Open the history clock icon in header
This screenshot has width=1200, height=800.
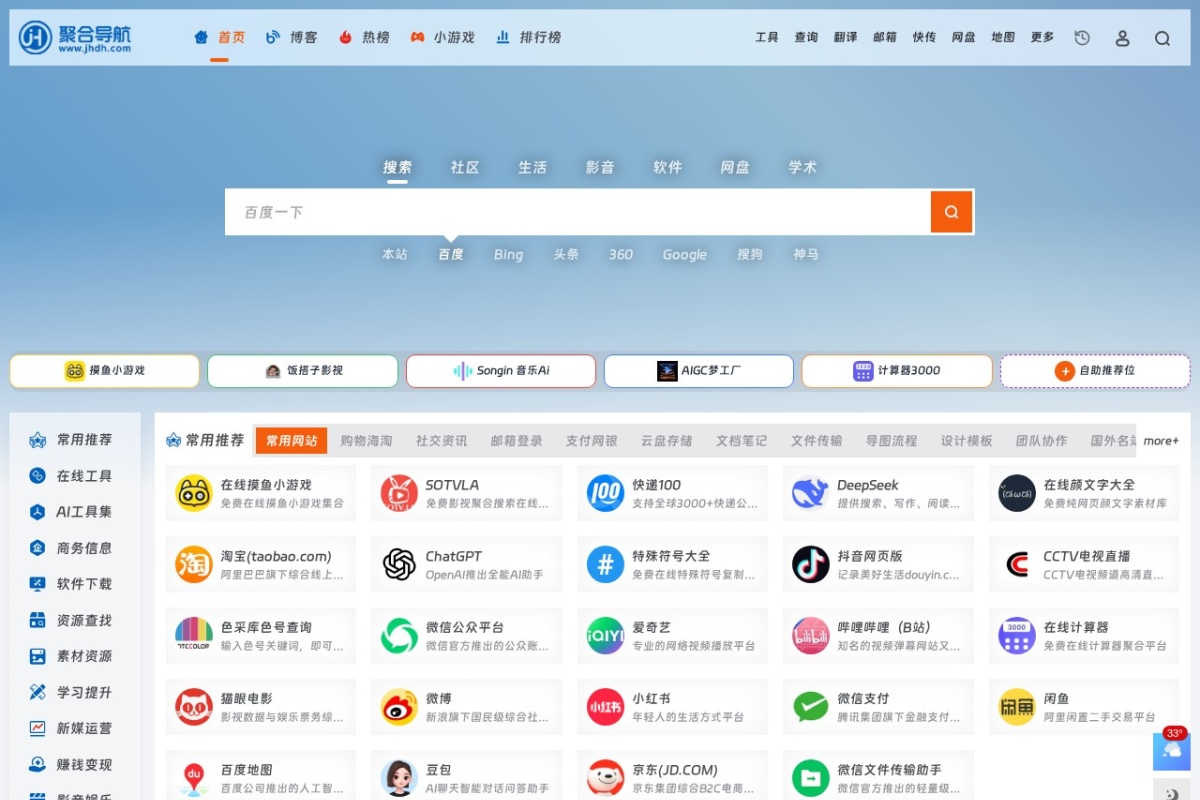coord(1082,38)
